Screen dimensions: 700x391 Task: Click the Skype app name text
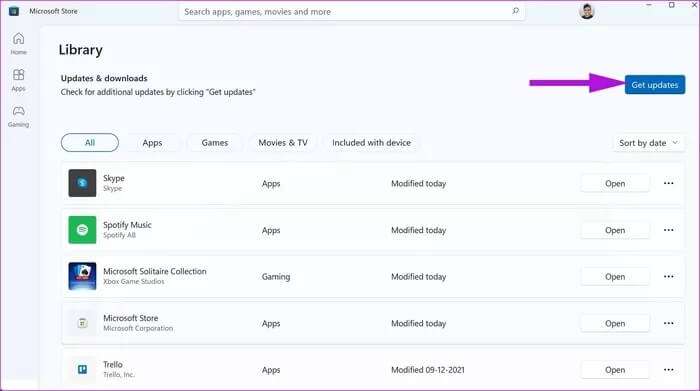click(114, 178)
